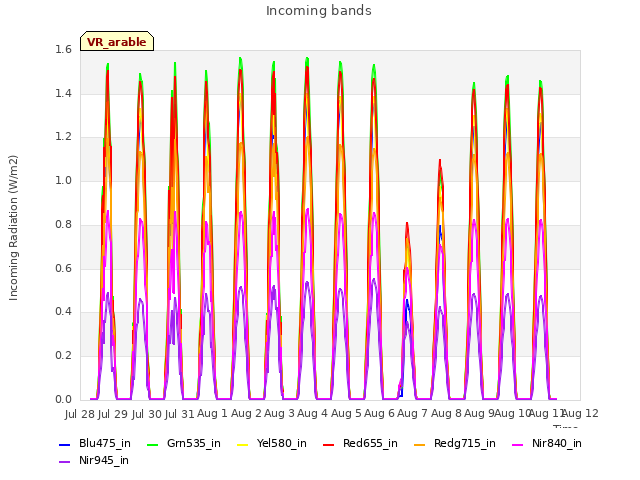This screenshot has width=640, height=480.
Task: Click the 1.6 y-axis tick label
Action: tap(63, 49)
